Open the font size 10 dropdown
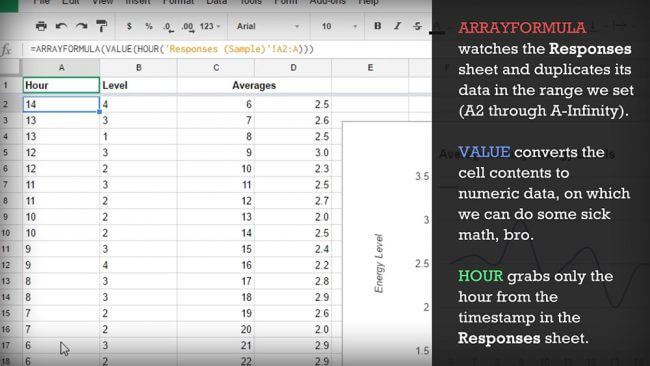Viewport: 650px width, 366px height. [x=339, y=26]
